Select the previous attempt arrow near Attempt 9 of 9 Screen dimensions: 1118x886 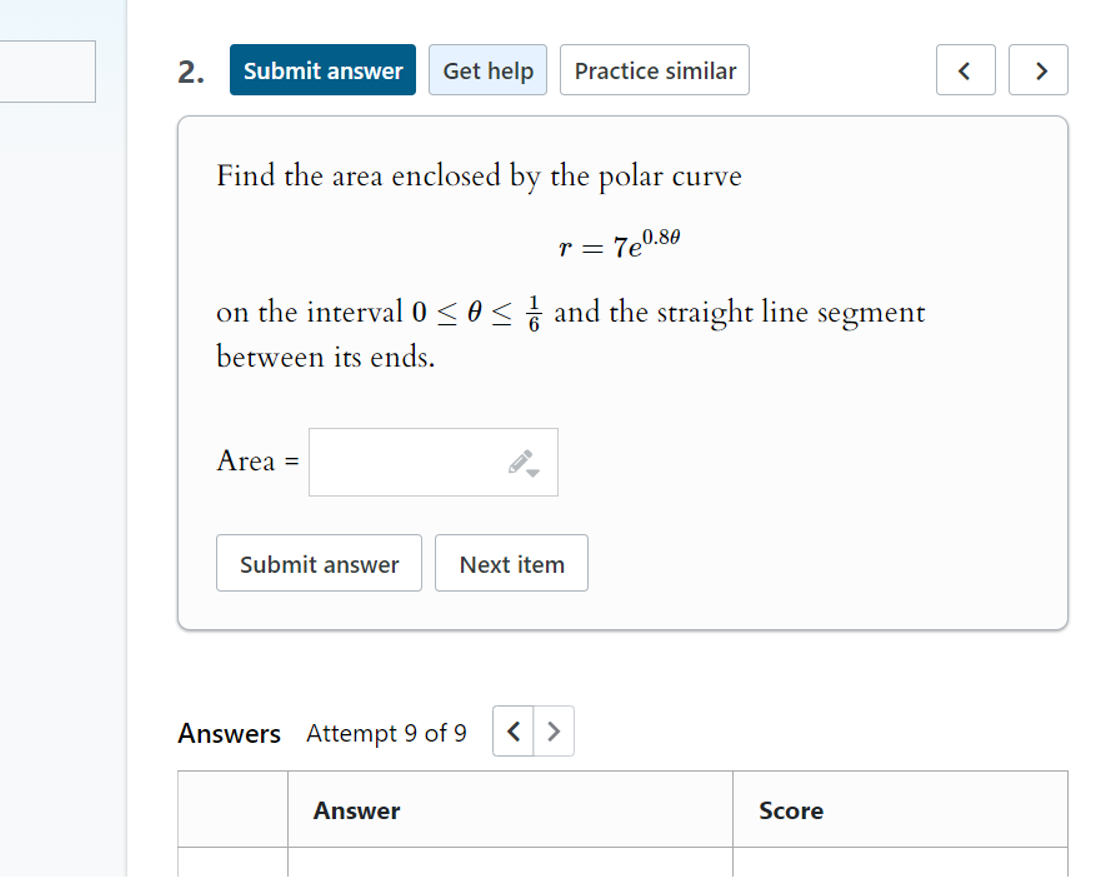(x=513, y=731)
